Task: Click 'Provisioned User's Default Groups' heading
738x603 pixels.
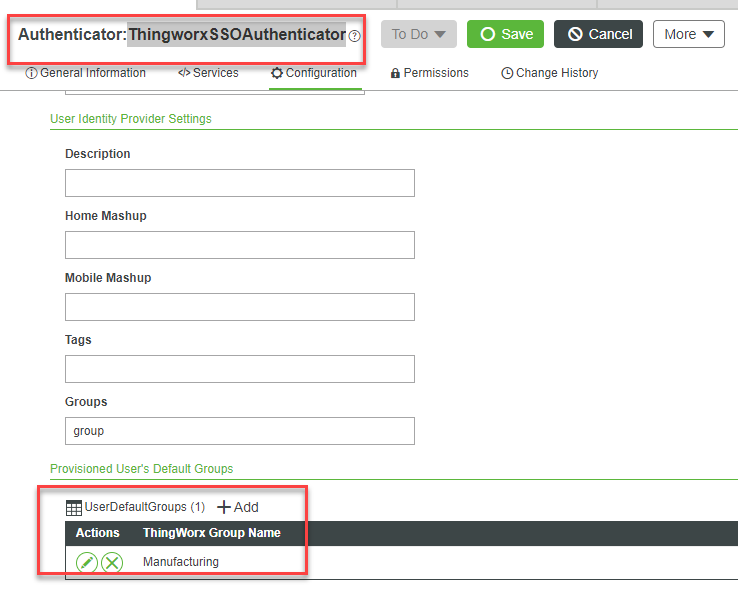Action: point(142,469)
